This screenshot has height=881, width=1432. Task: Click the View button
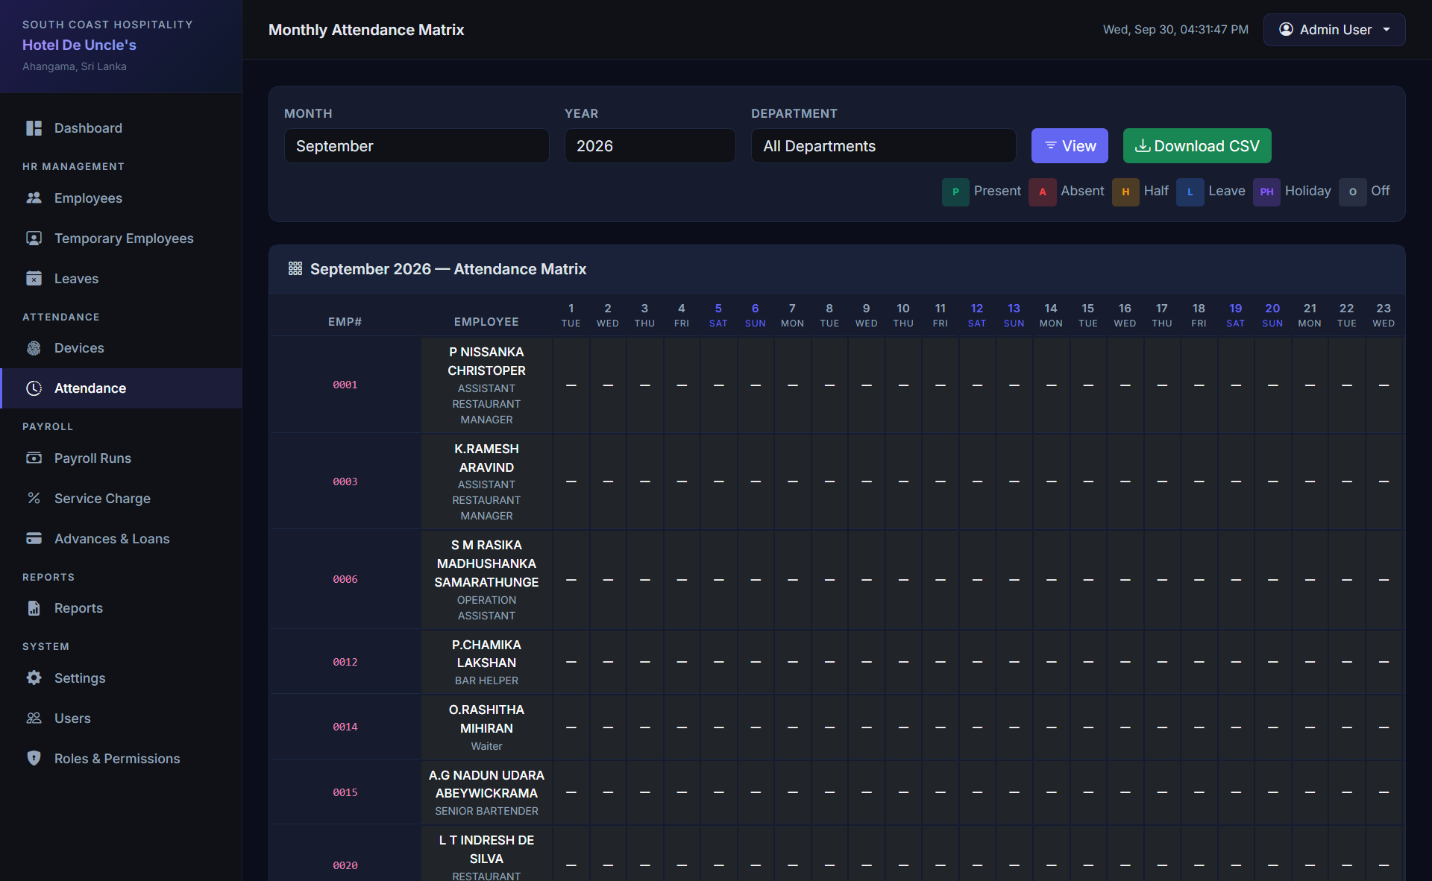(x=1070, y=146)
